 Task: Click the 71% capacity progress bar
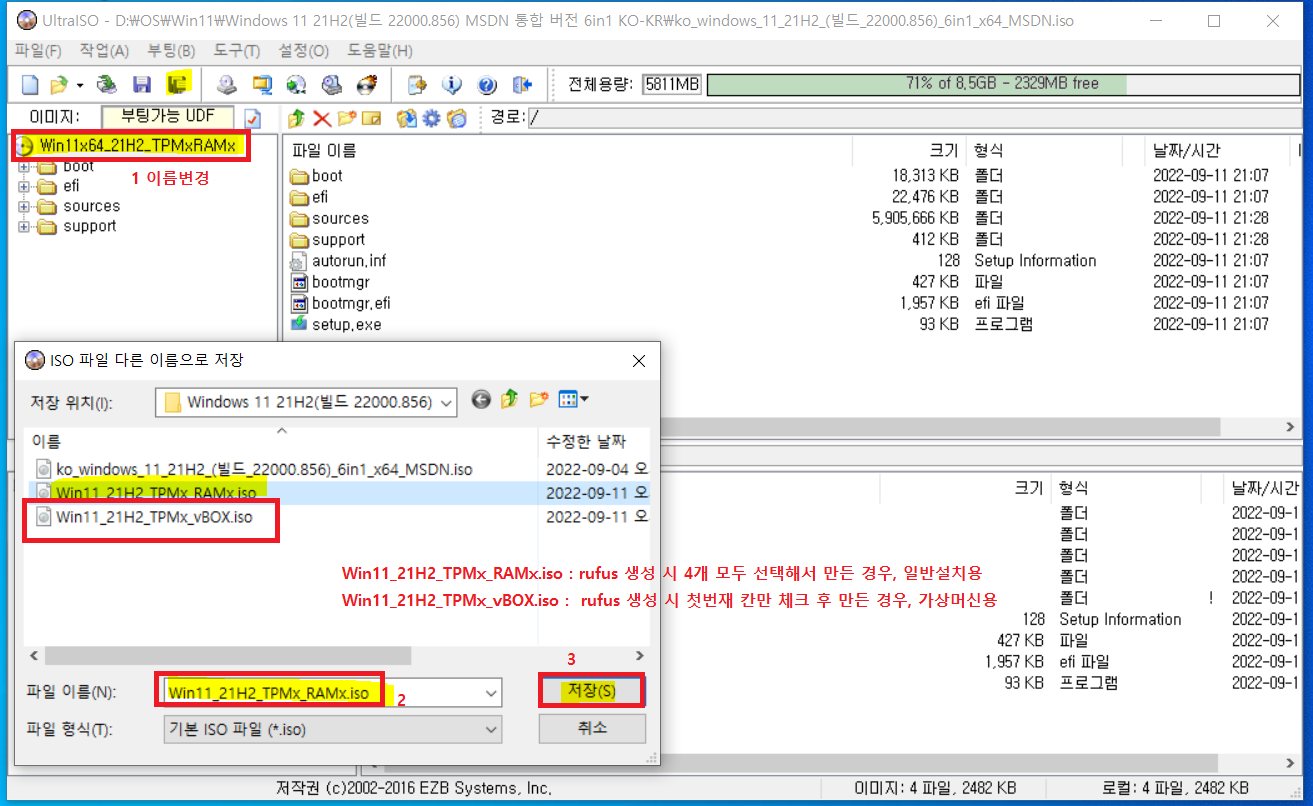click(x=1001, y=85)
